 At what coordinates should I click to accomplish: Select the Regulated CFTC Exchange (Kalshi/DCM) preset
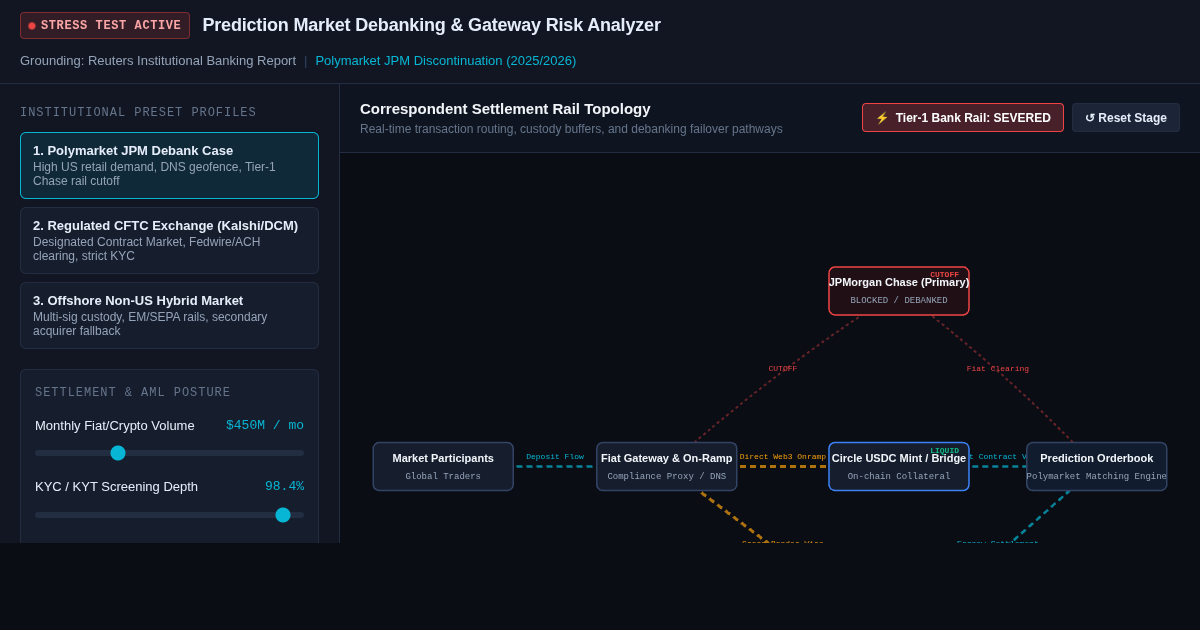pyautogui.click(x=169, y=241)
